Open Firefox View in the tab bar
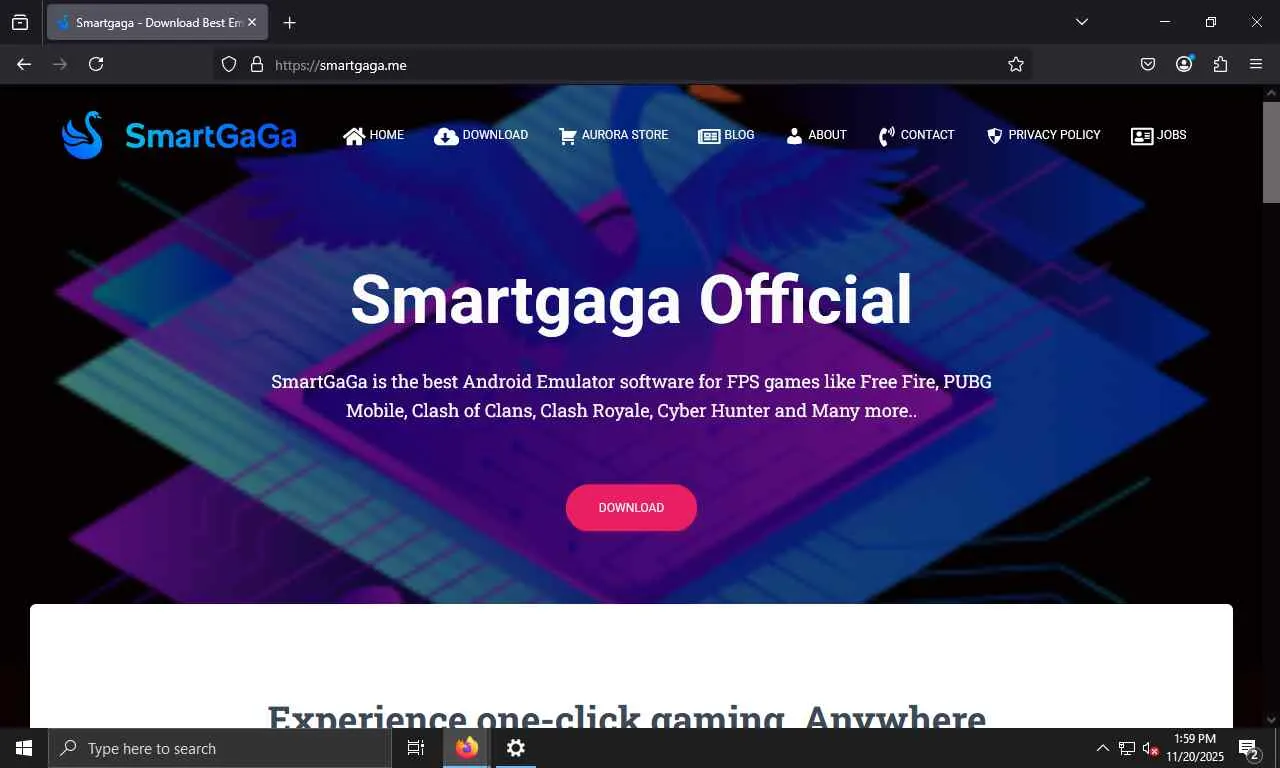 [20, 22]
